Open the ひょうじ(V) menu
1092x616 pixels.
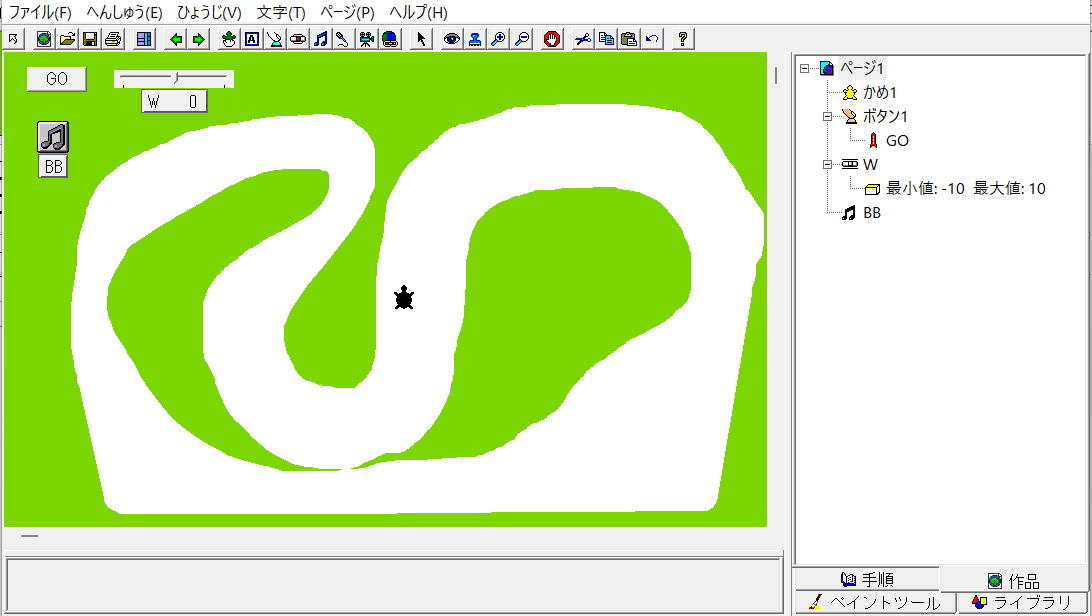[x=209, y=13]
